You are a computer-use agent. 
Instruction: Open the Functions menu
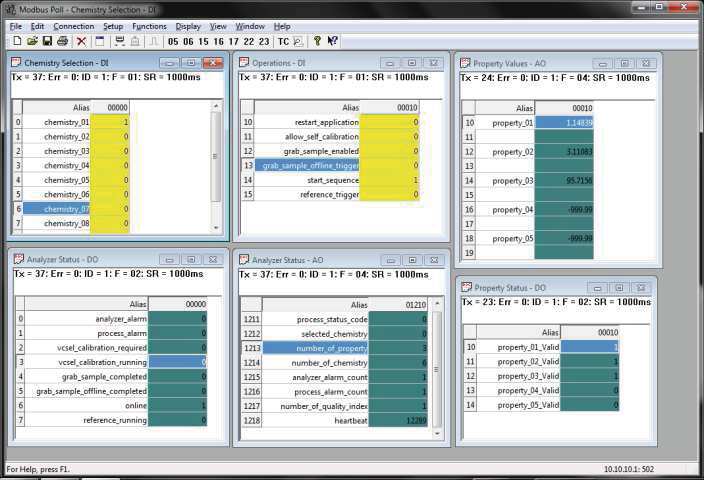[149, 26]
